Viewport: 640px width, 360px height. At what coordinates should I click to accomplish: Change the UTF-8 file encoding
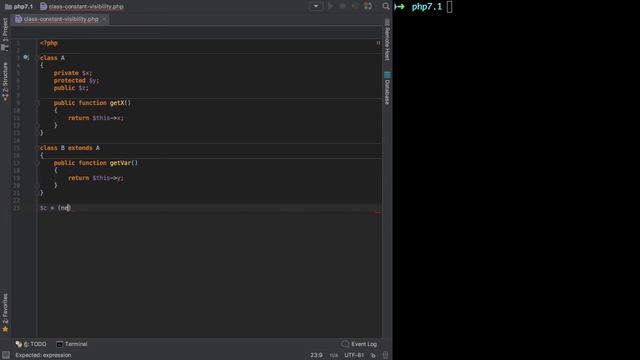(x=354, y=355)
